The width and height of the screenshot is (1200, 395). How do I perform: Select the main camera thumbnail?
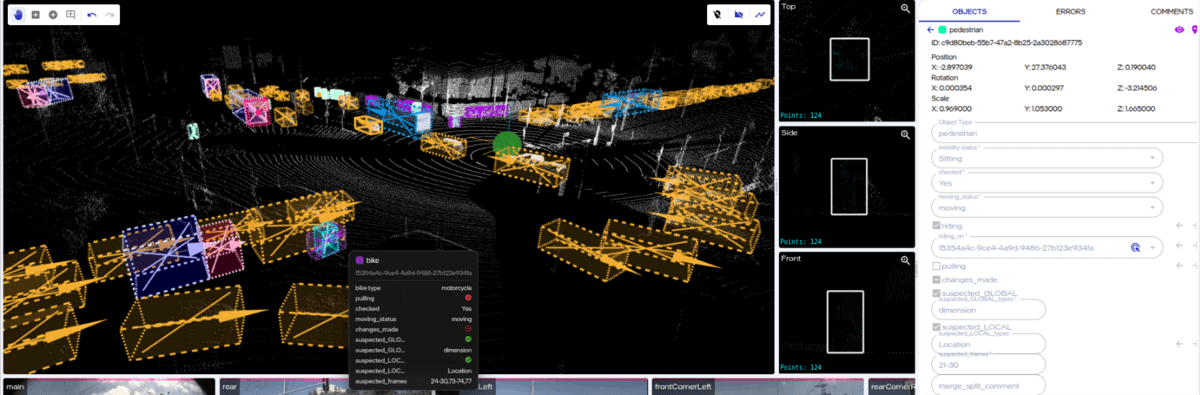(x=109, y=387)
